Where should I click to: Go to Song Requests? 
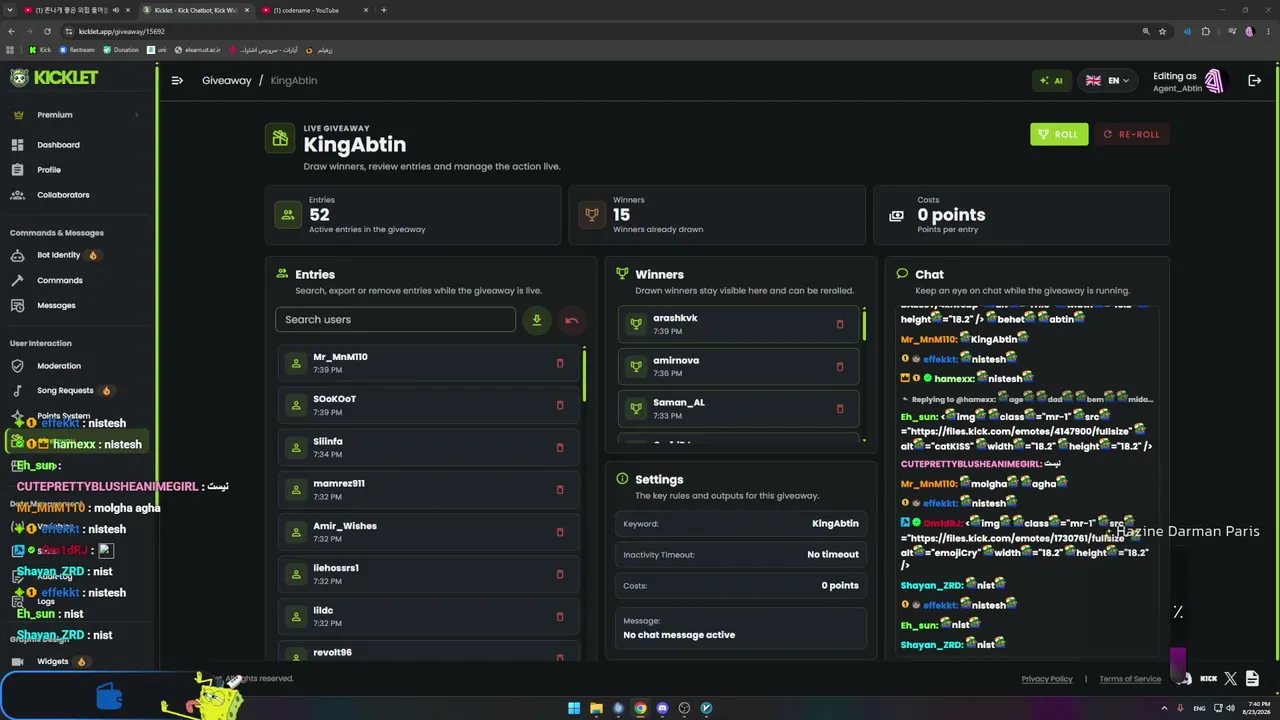coord(76,391)
